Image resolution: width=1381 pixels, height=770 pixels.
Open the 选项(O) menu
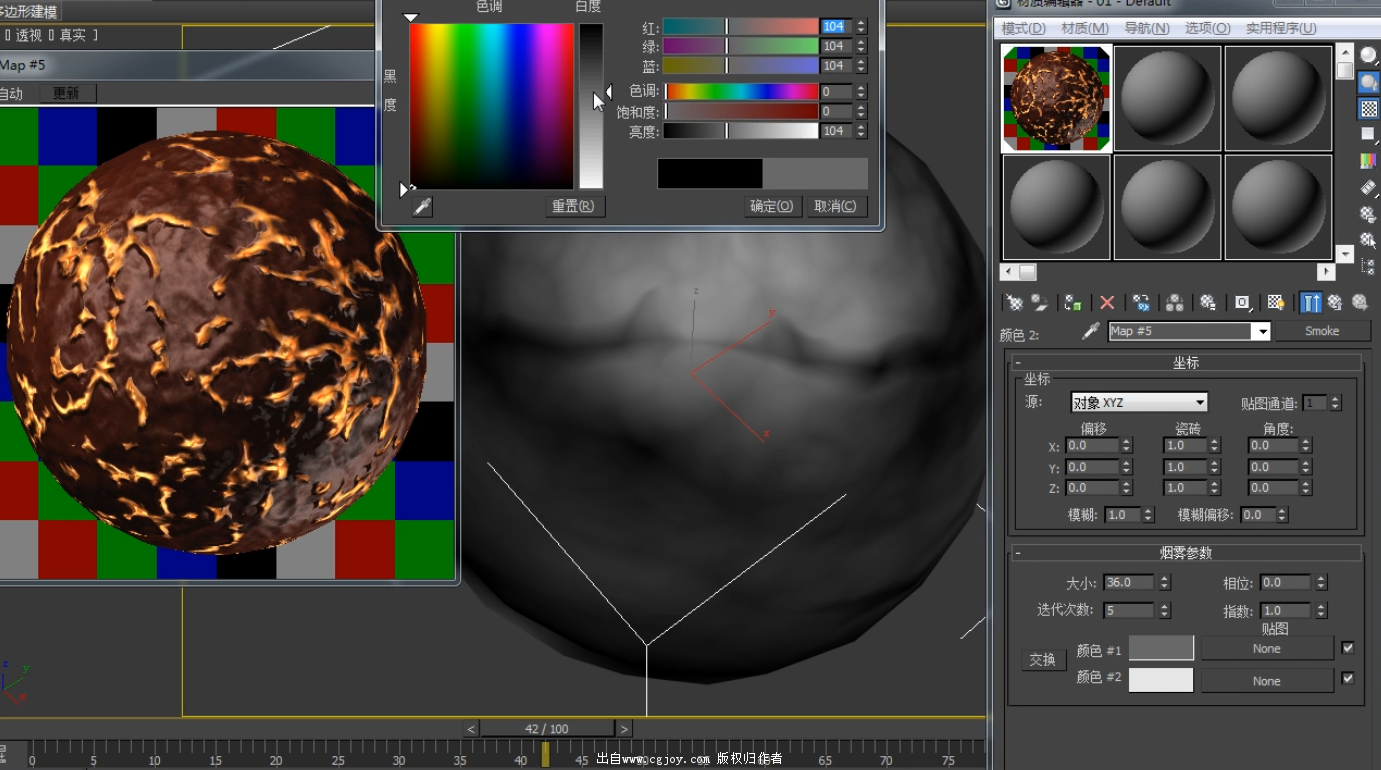point(1207,28)
